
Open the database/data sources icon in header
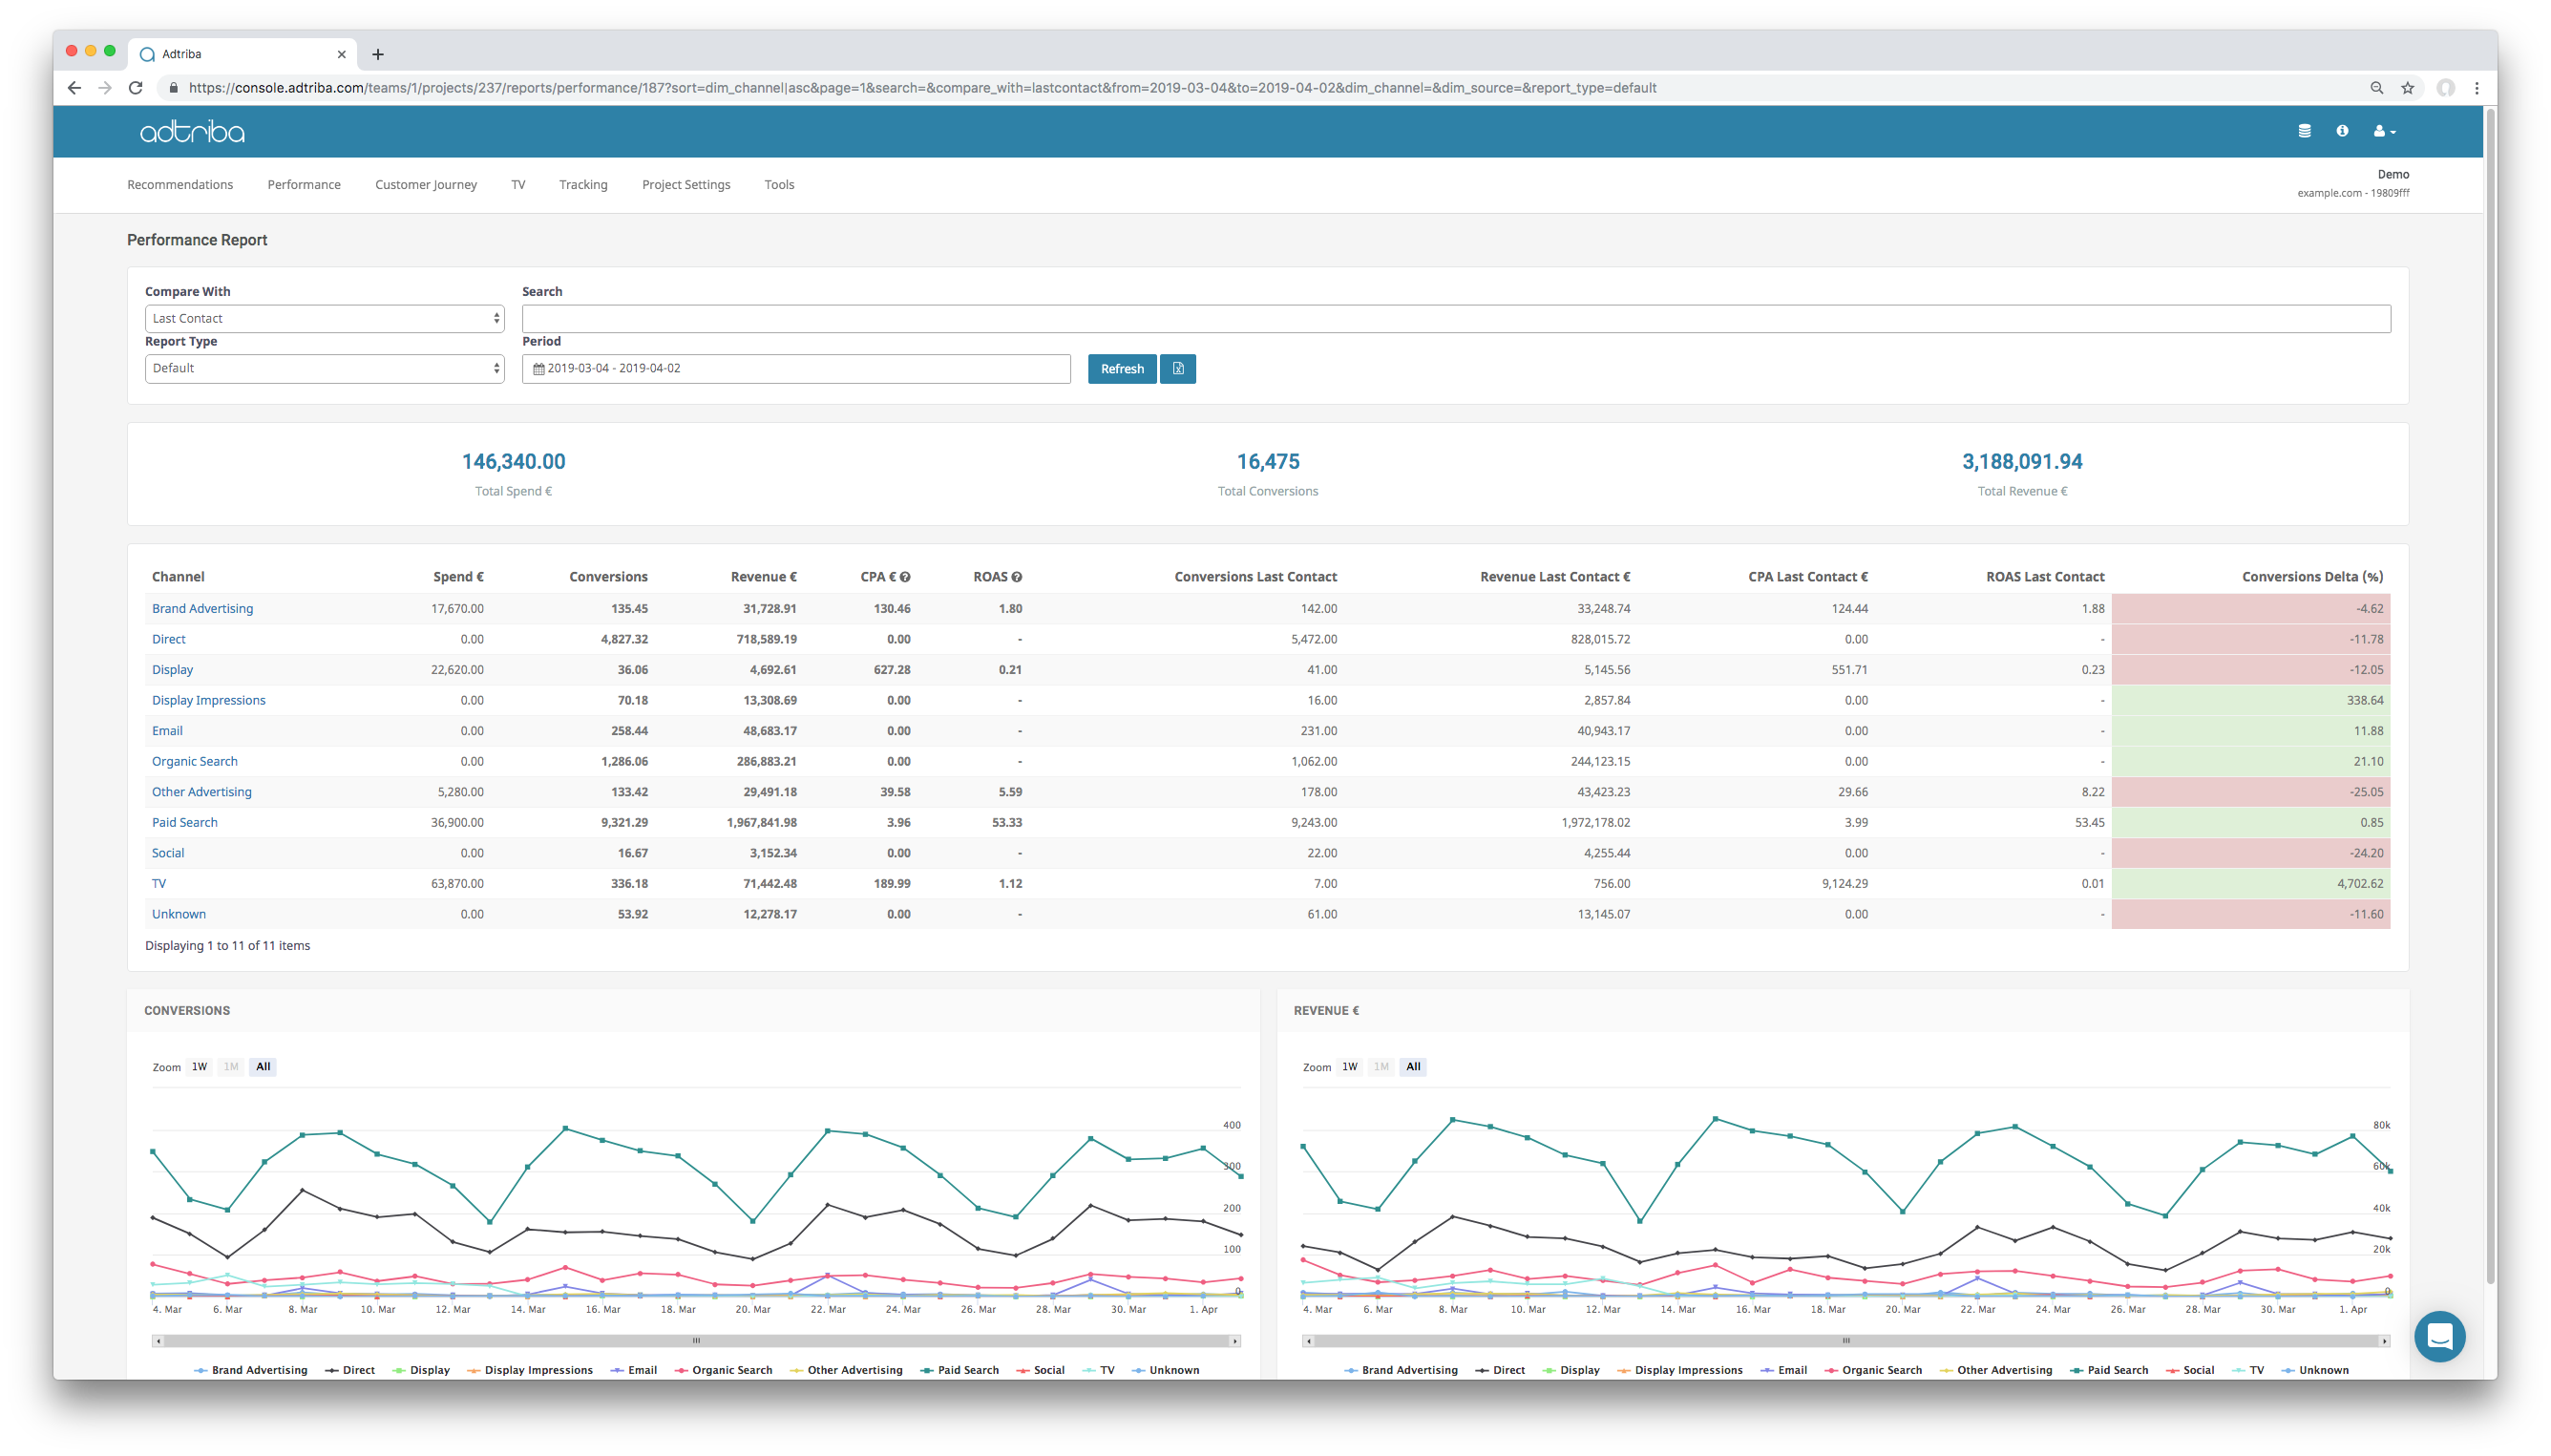click(2304, 131)
